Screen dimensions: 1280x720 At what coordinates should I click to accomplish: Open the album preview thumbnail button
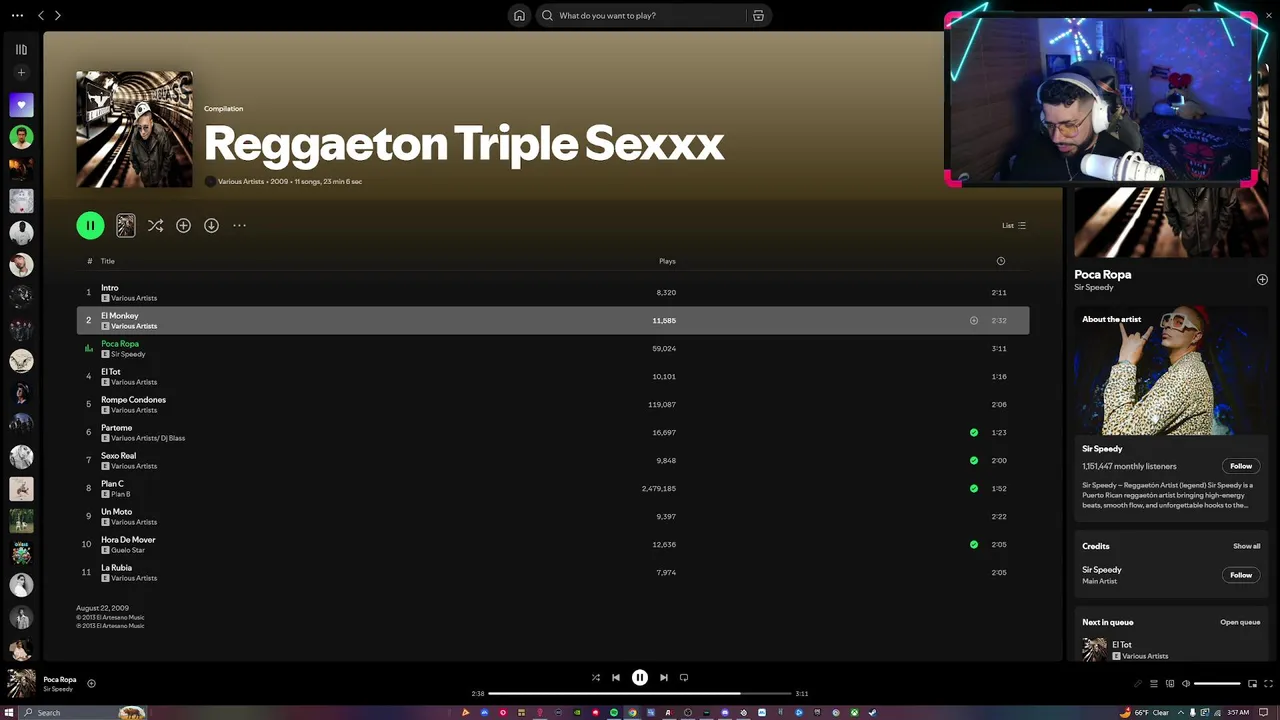click(125, 225)
